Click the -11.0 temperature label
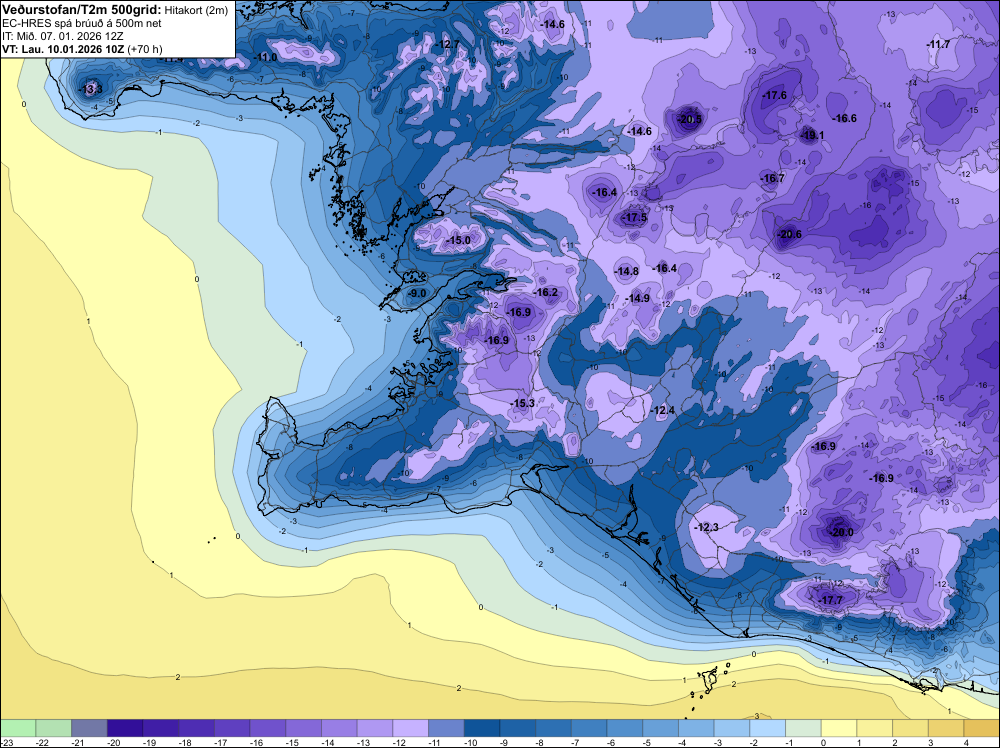This screenshot has height=748, width=1000. tap(265, 57)
